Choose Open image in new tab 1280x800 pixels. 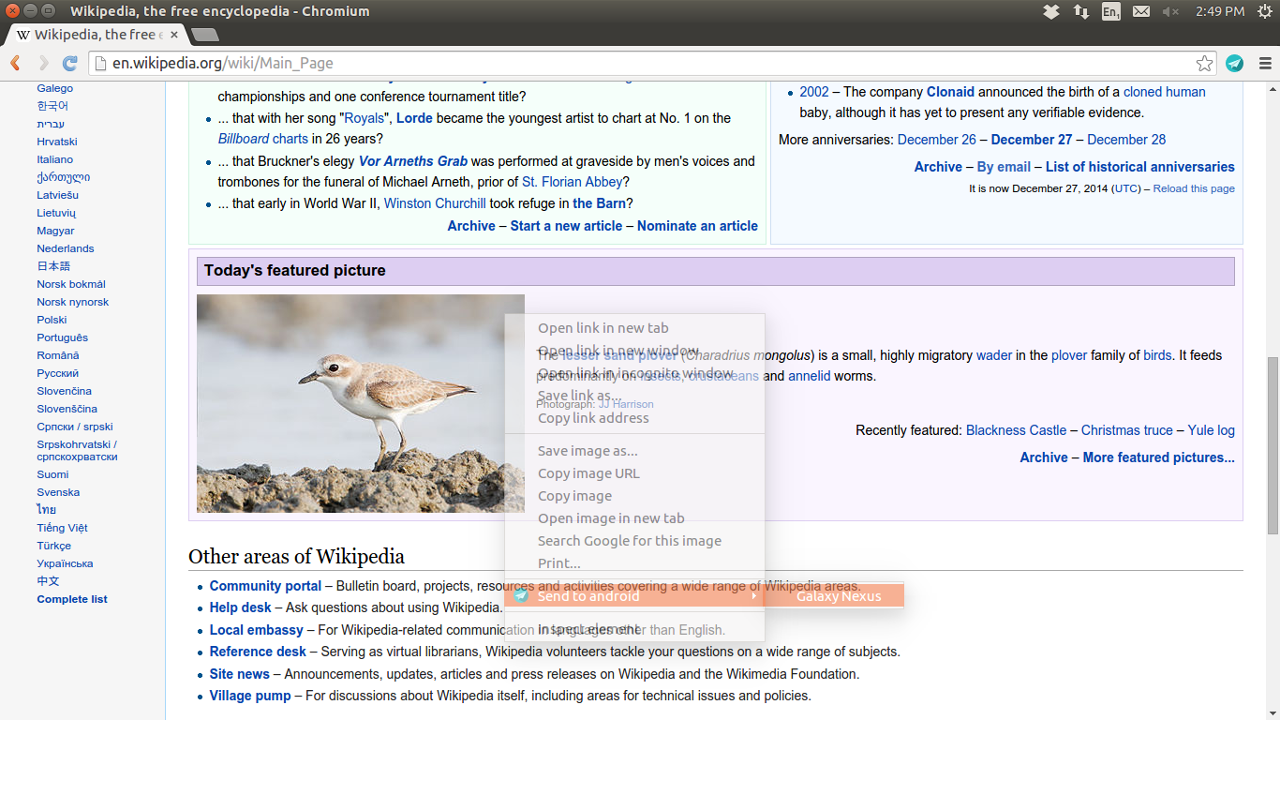[611, 518]
